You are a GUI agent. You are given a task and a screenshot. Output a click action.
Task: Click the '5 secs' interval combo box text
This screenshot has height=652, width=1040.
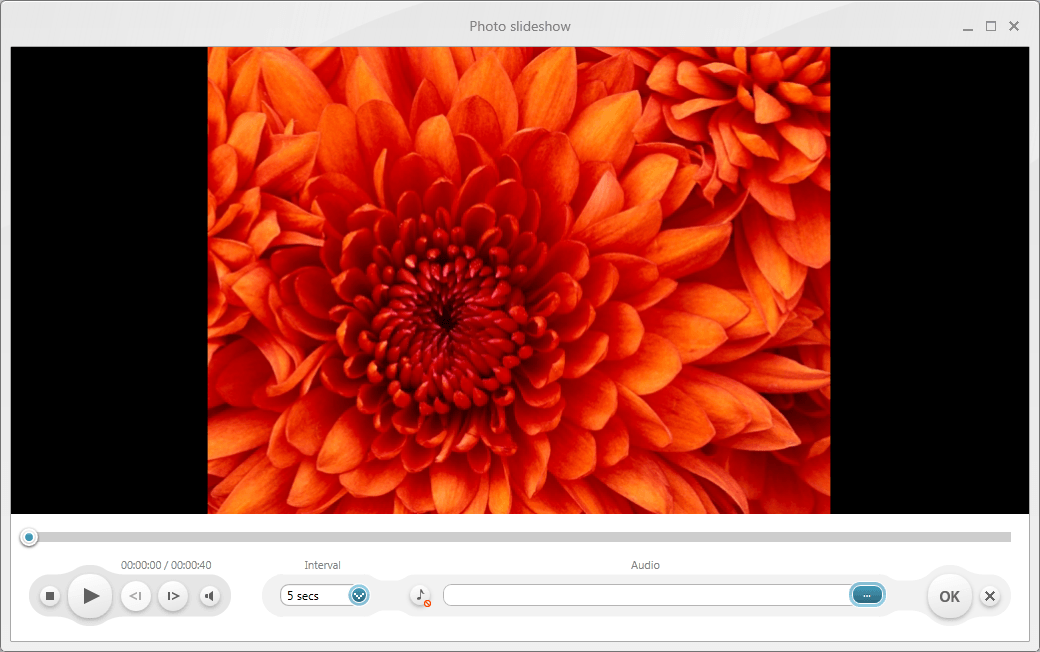coord(312,596)
